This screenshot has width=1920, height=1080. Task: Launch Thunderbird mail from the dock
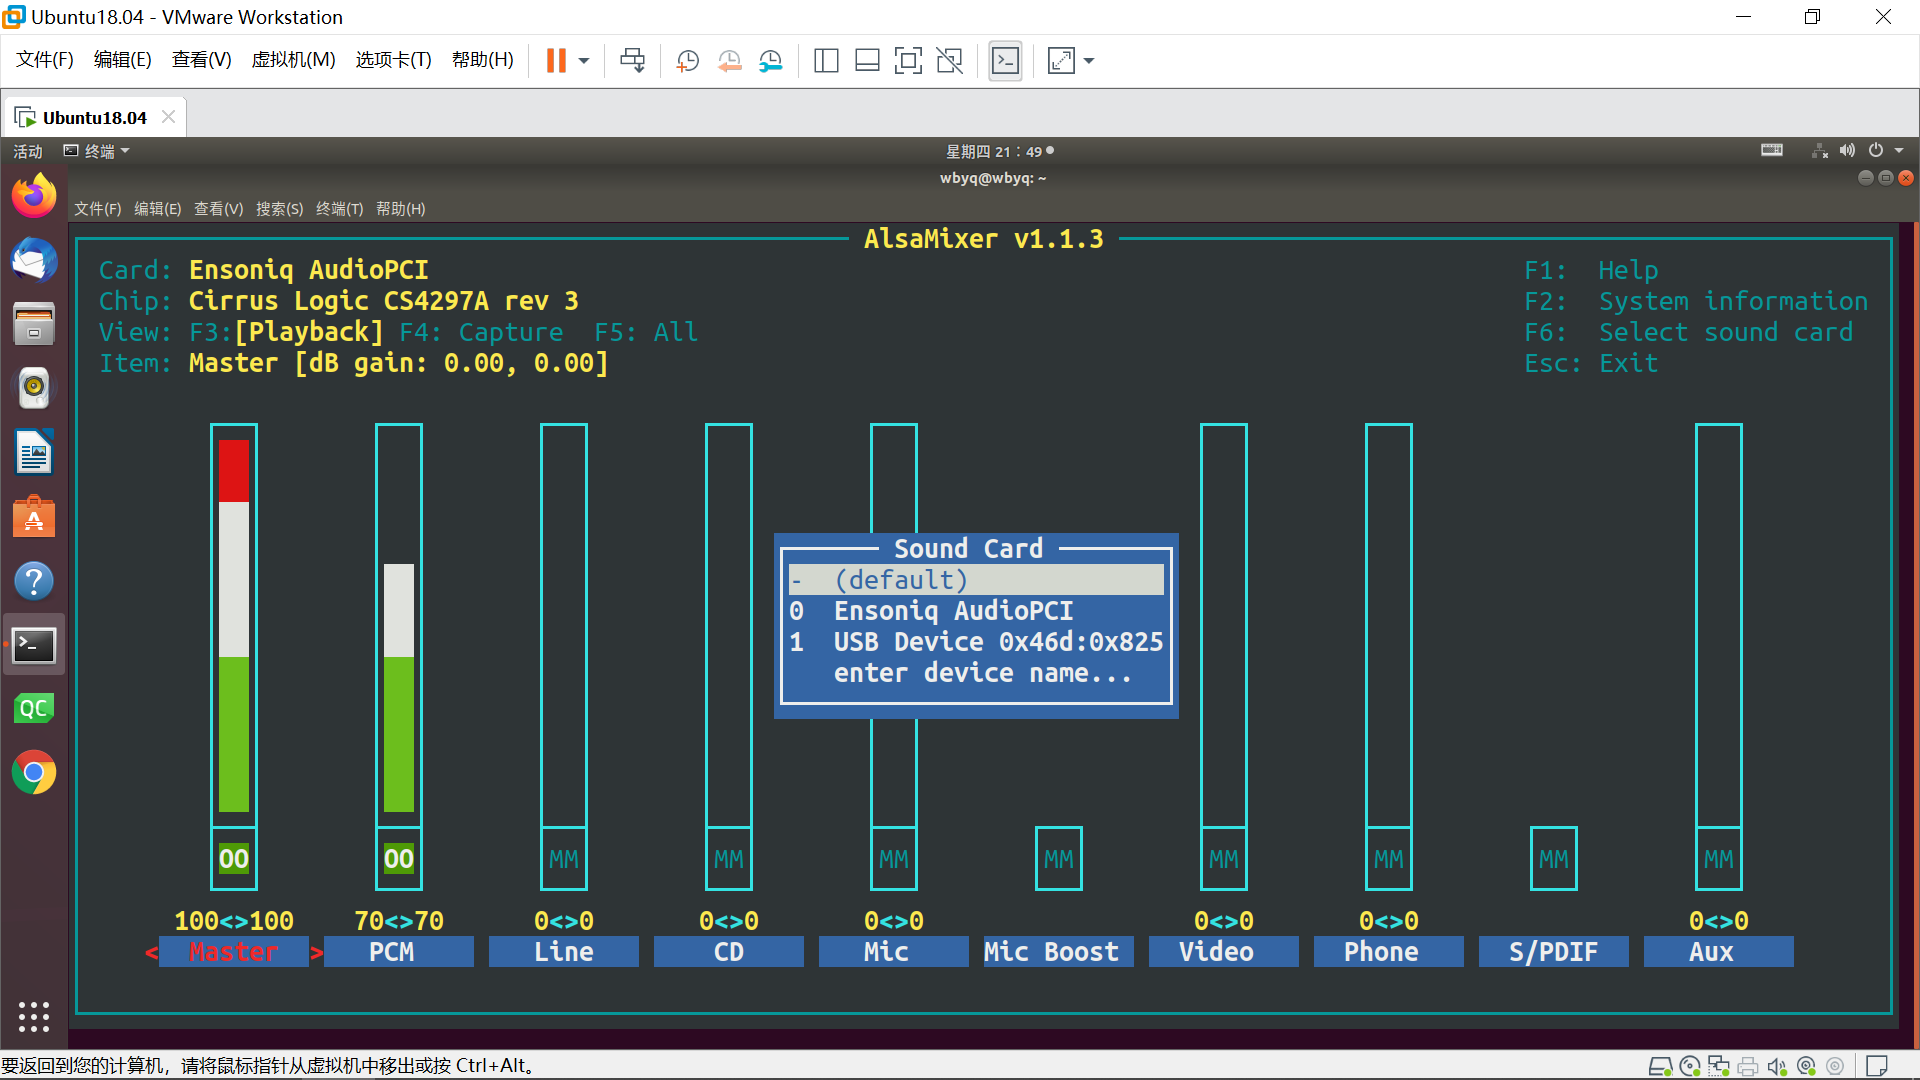coord(34,260)
